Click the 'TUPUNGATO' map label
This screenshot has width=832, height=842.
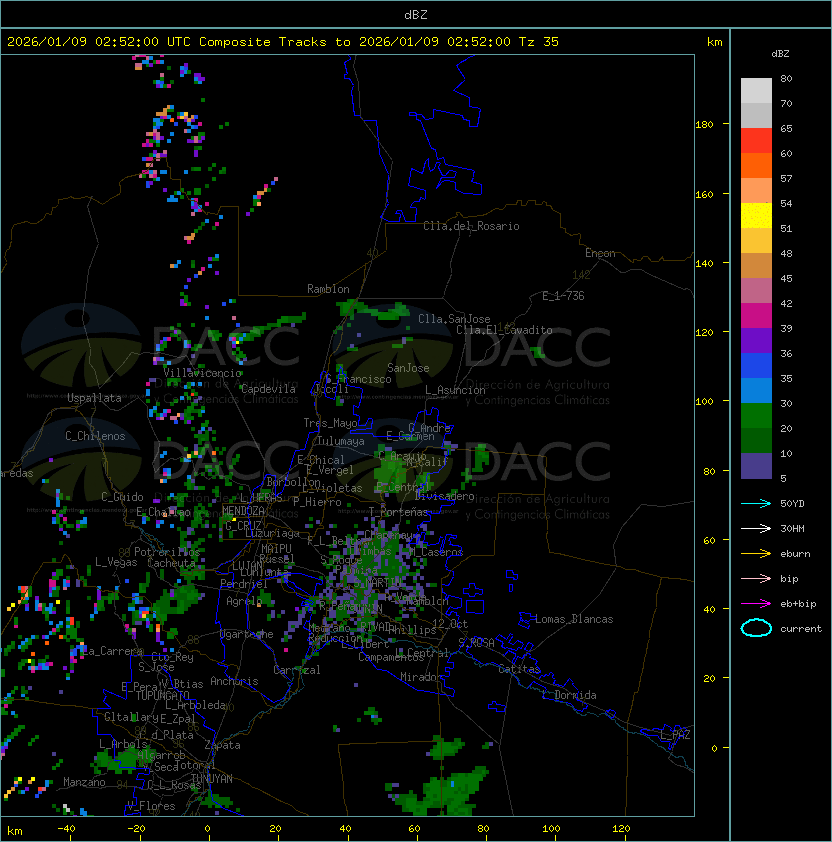click(x=162, y=695)
